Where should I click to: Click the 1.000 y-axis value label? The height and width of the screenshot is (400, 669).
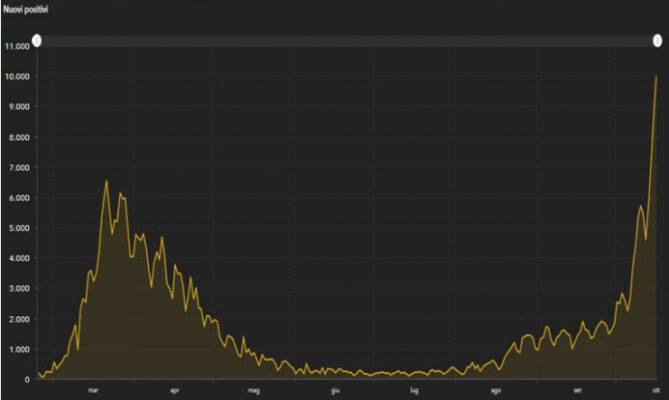click(18, 349)
